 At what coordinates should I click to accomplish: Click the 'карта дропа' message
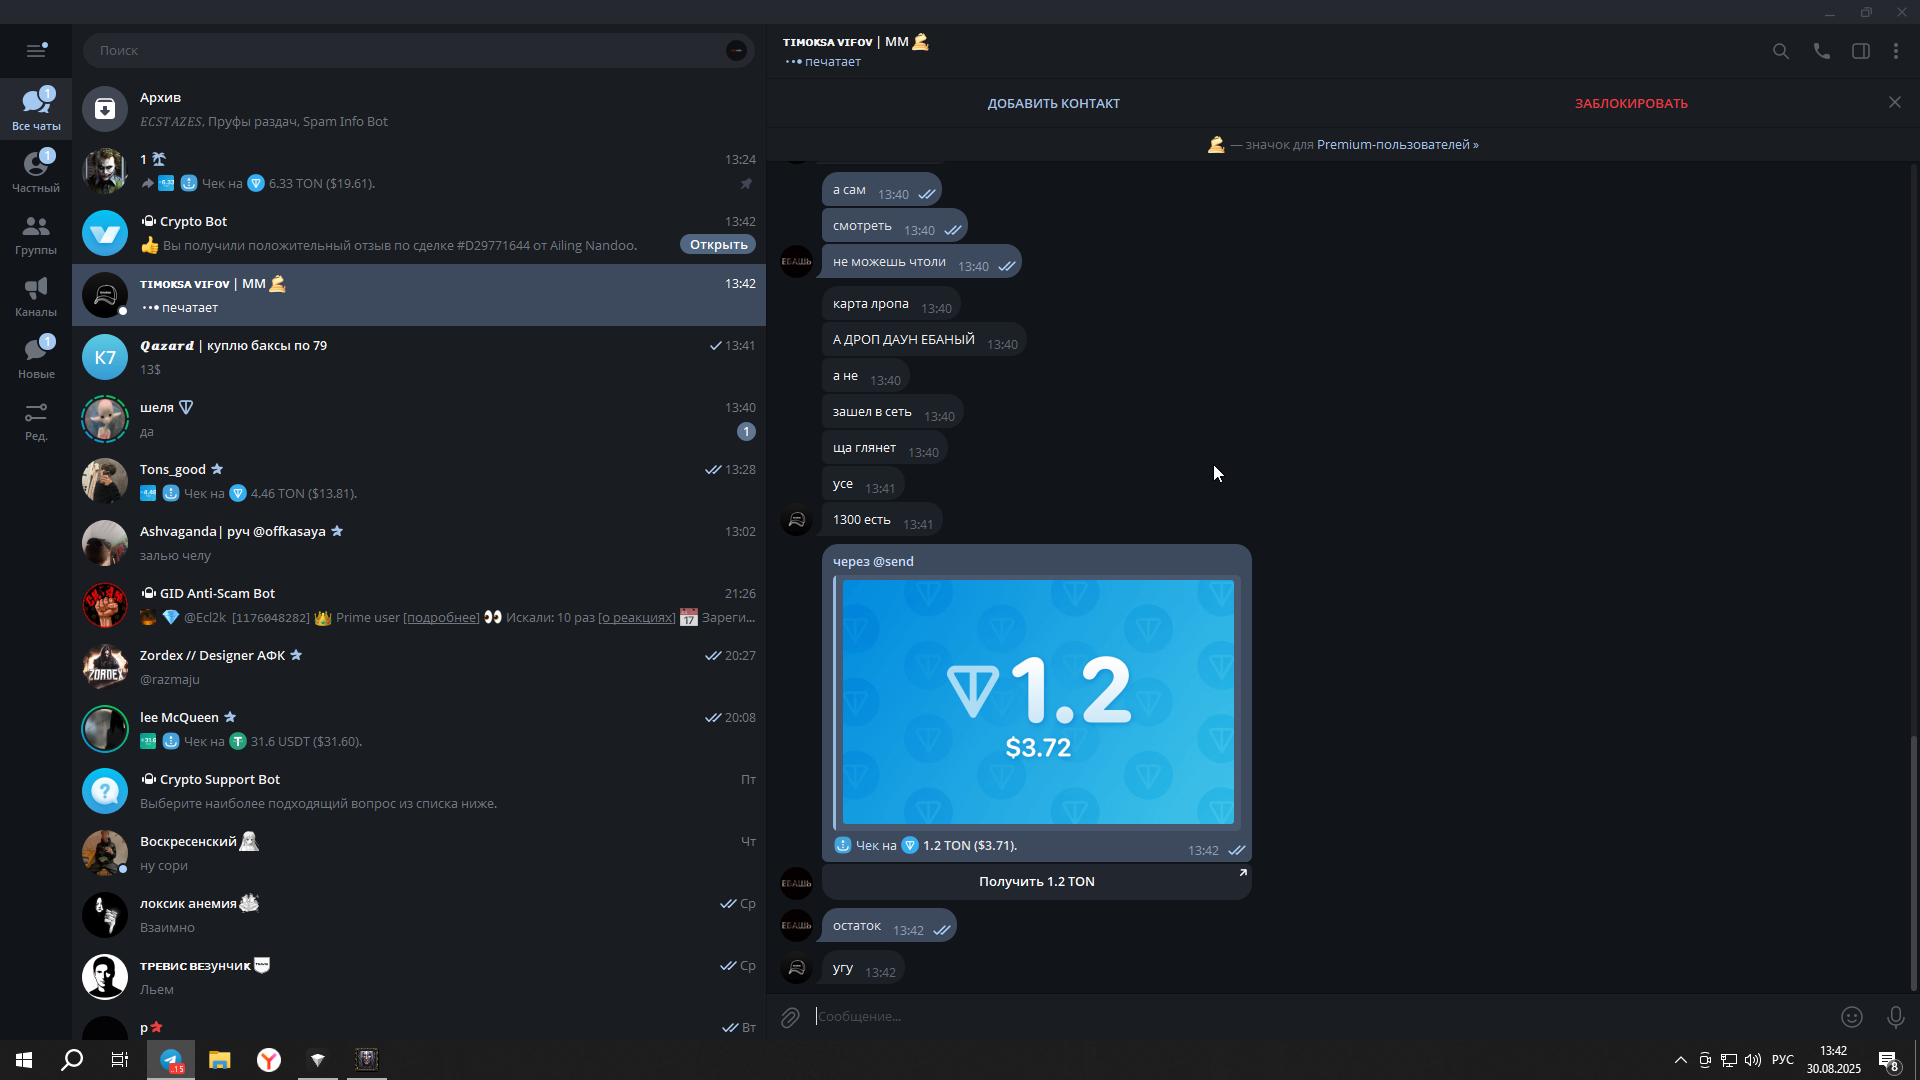(891, 304)
